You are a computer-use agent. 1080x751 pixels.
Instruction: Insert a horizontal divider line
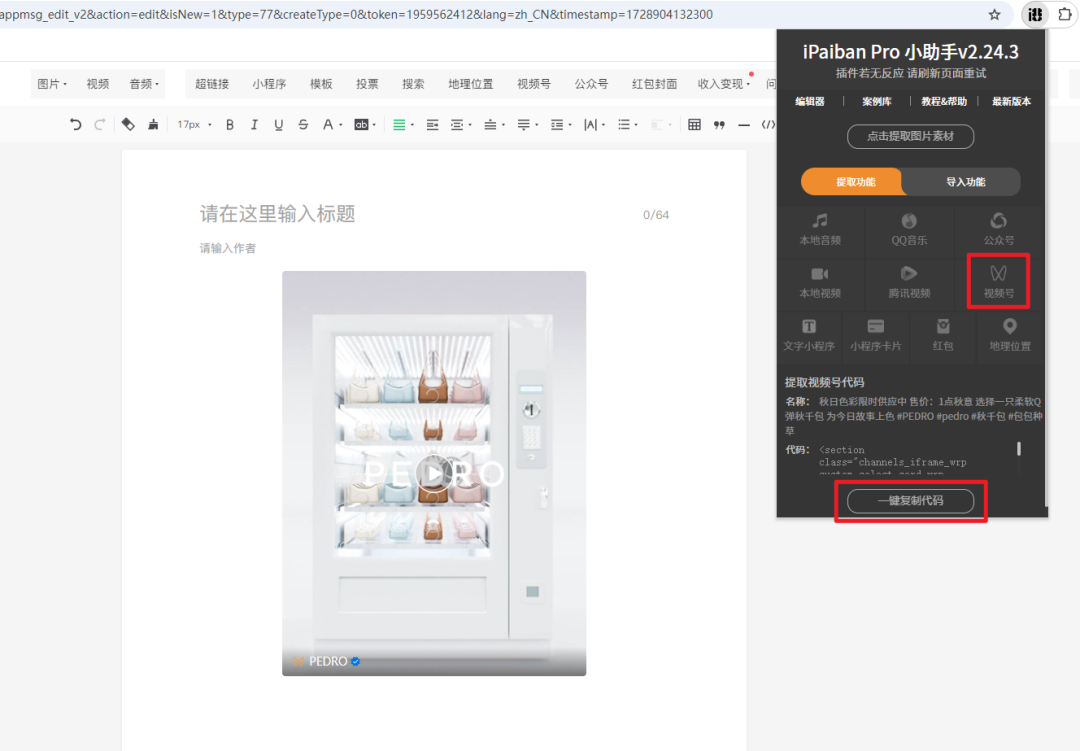pos(744,125)
